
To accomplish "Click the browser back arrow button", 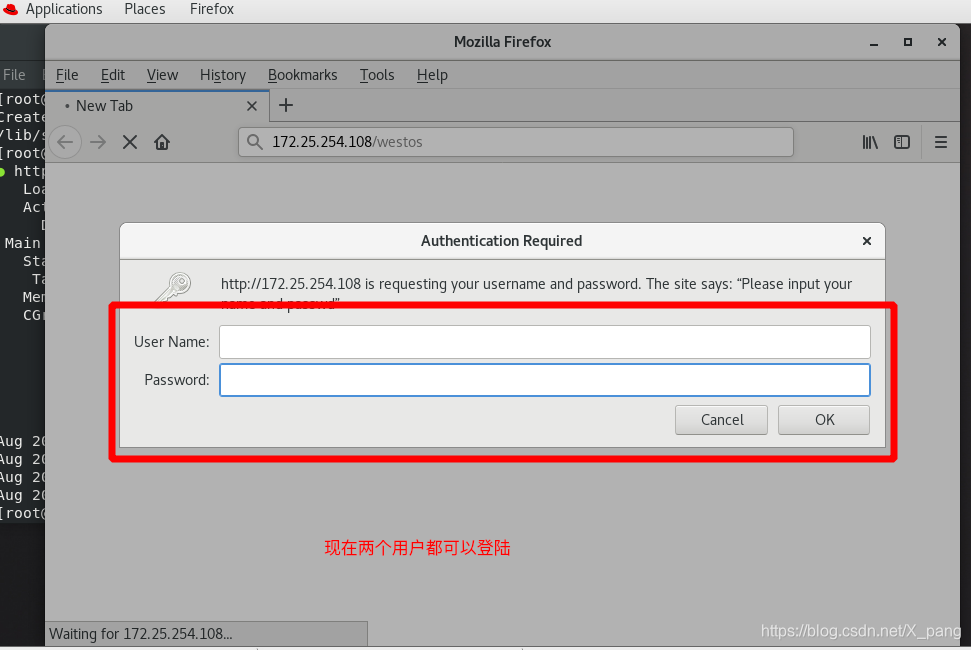I will point(65,142).
